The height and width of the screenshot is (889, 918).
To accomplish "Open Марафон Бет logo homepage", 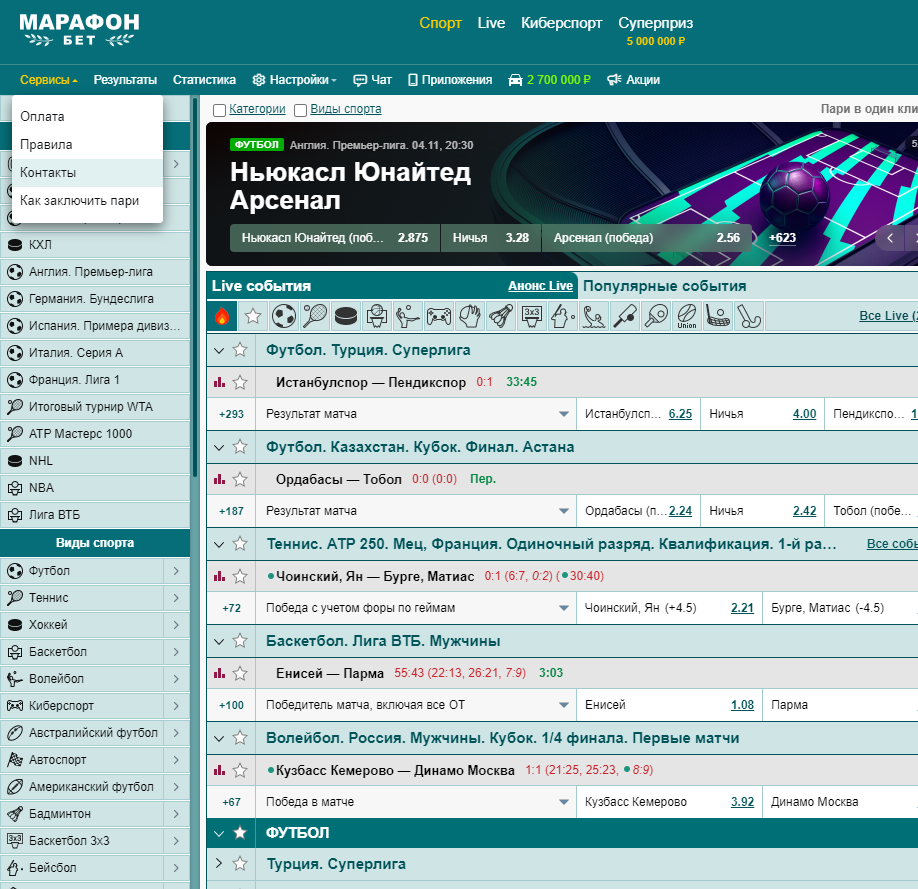I will point(79,29).
